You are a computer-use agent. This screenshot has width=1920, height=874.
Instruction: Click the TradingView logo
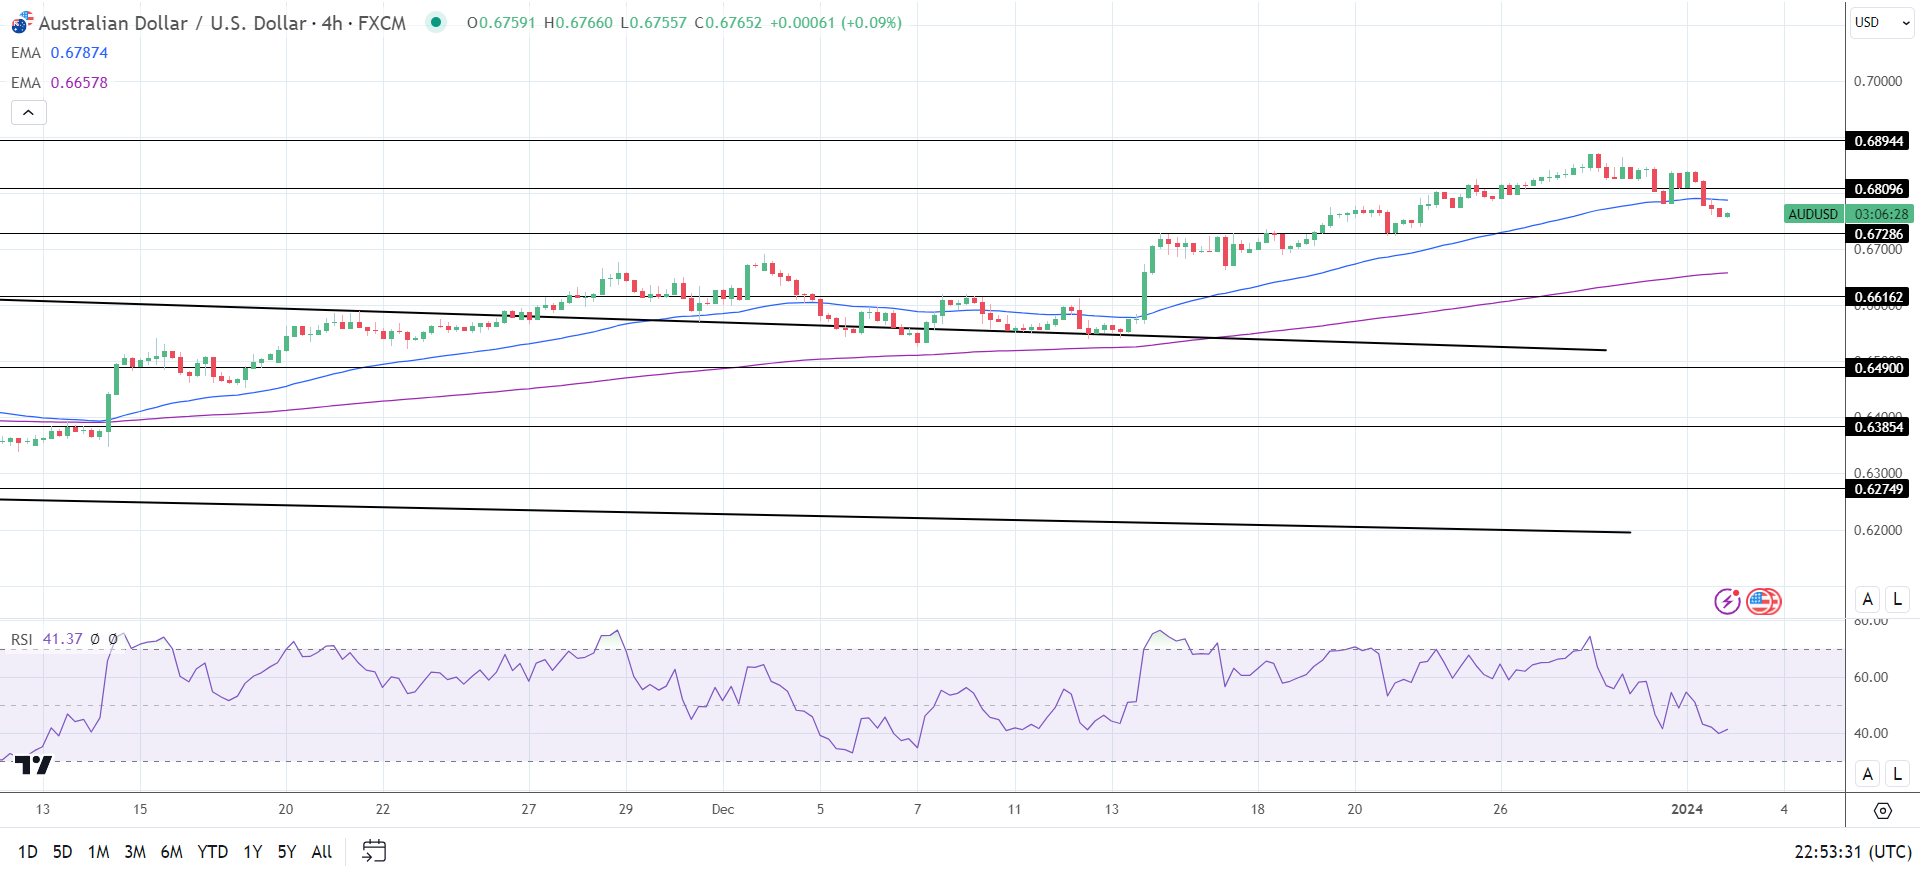(x=33, y=765)
